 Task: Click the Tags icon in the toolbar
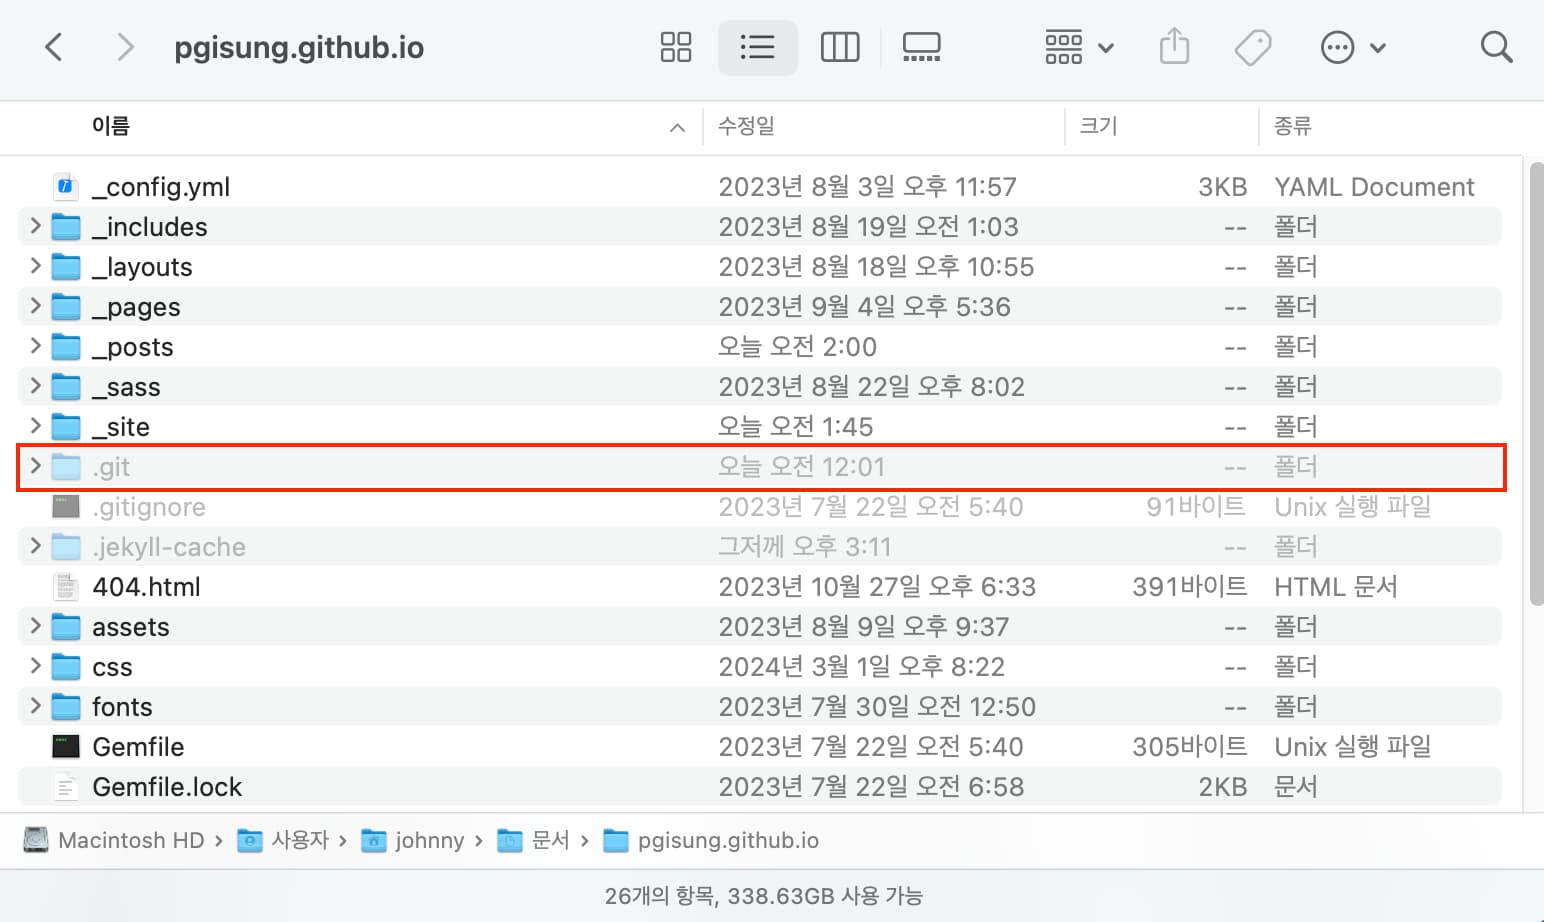pyautogui.click(x=1252, y=47)
